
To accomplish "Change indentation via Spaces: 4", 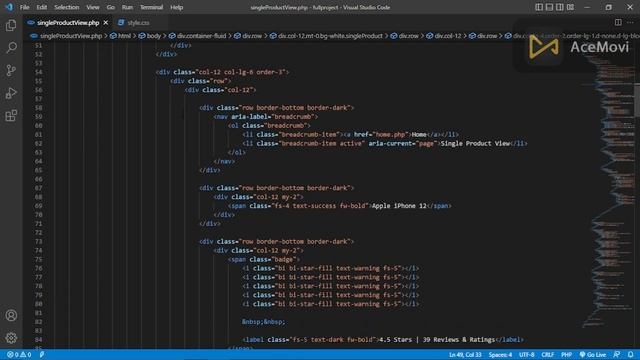I will click(x=500, y=354).
